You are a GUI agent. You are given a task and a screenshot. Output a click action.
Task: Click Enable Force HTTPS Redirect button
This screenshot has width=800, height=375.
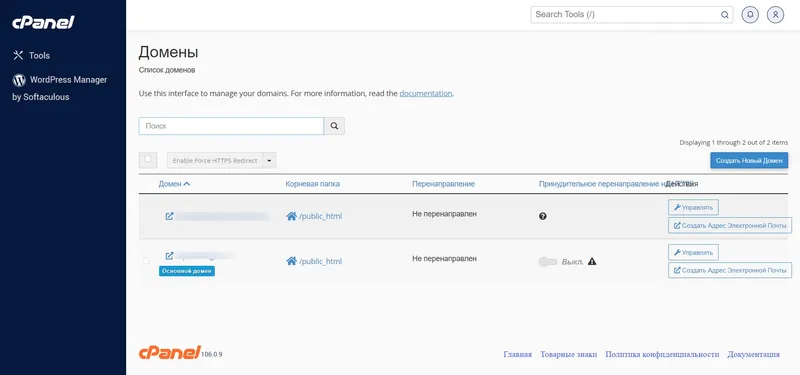point(215,160)
